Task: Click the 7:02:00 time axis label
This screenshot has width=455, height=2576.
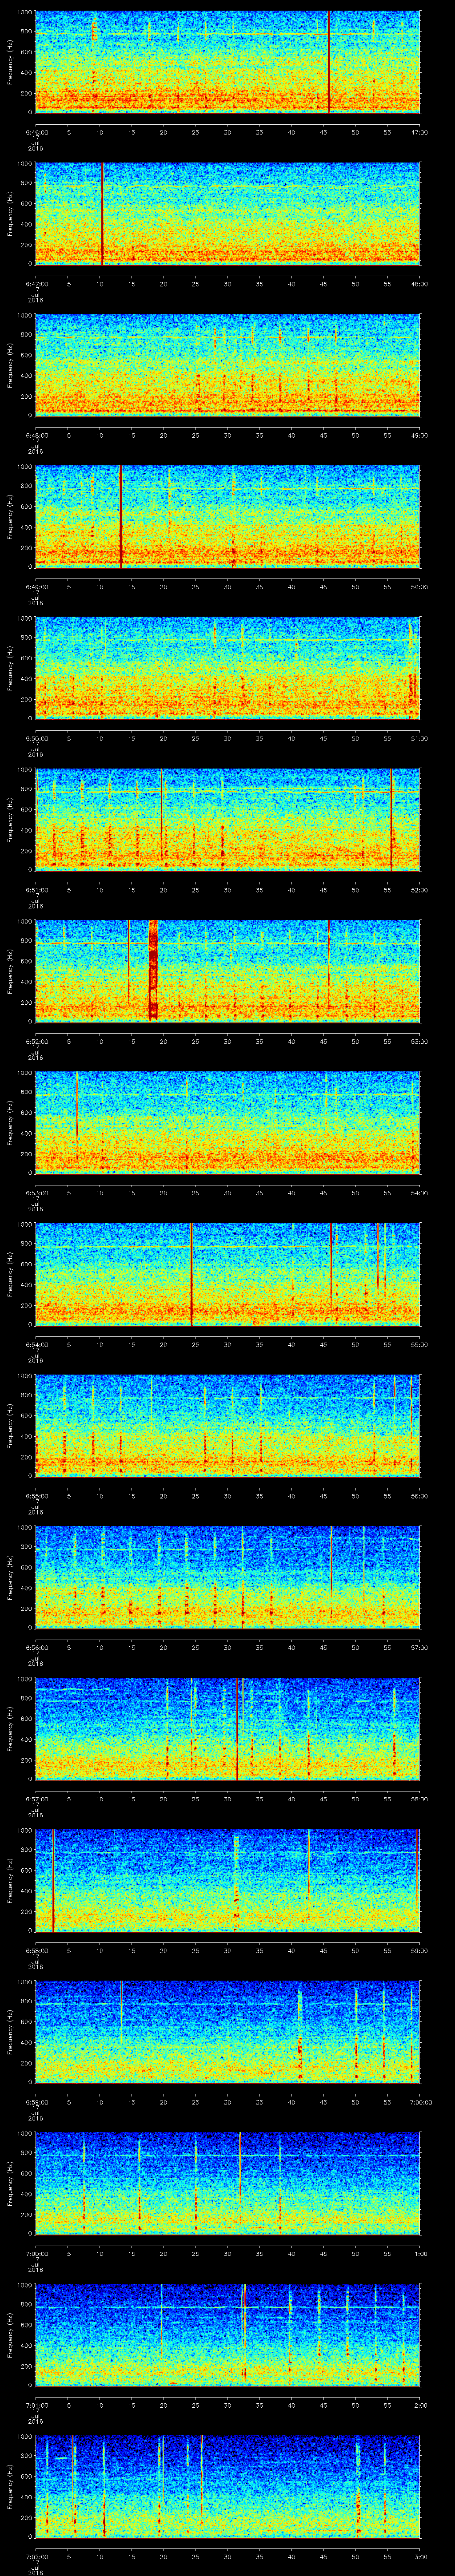Action: [36, 2556]
